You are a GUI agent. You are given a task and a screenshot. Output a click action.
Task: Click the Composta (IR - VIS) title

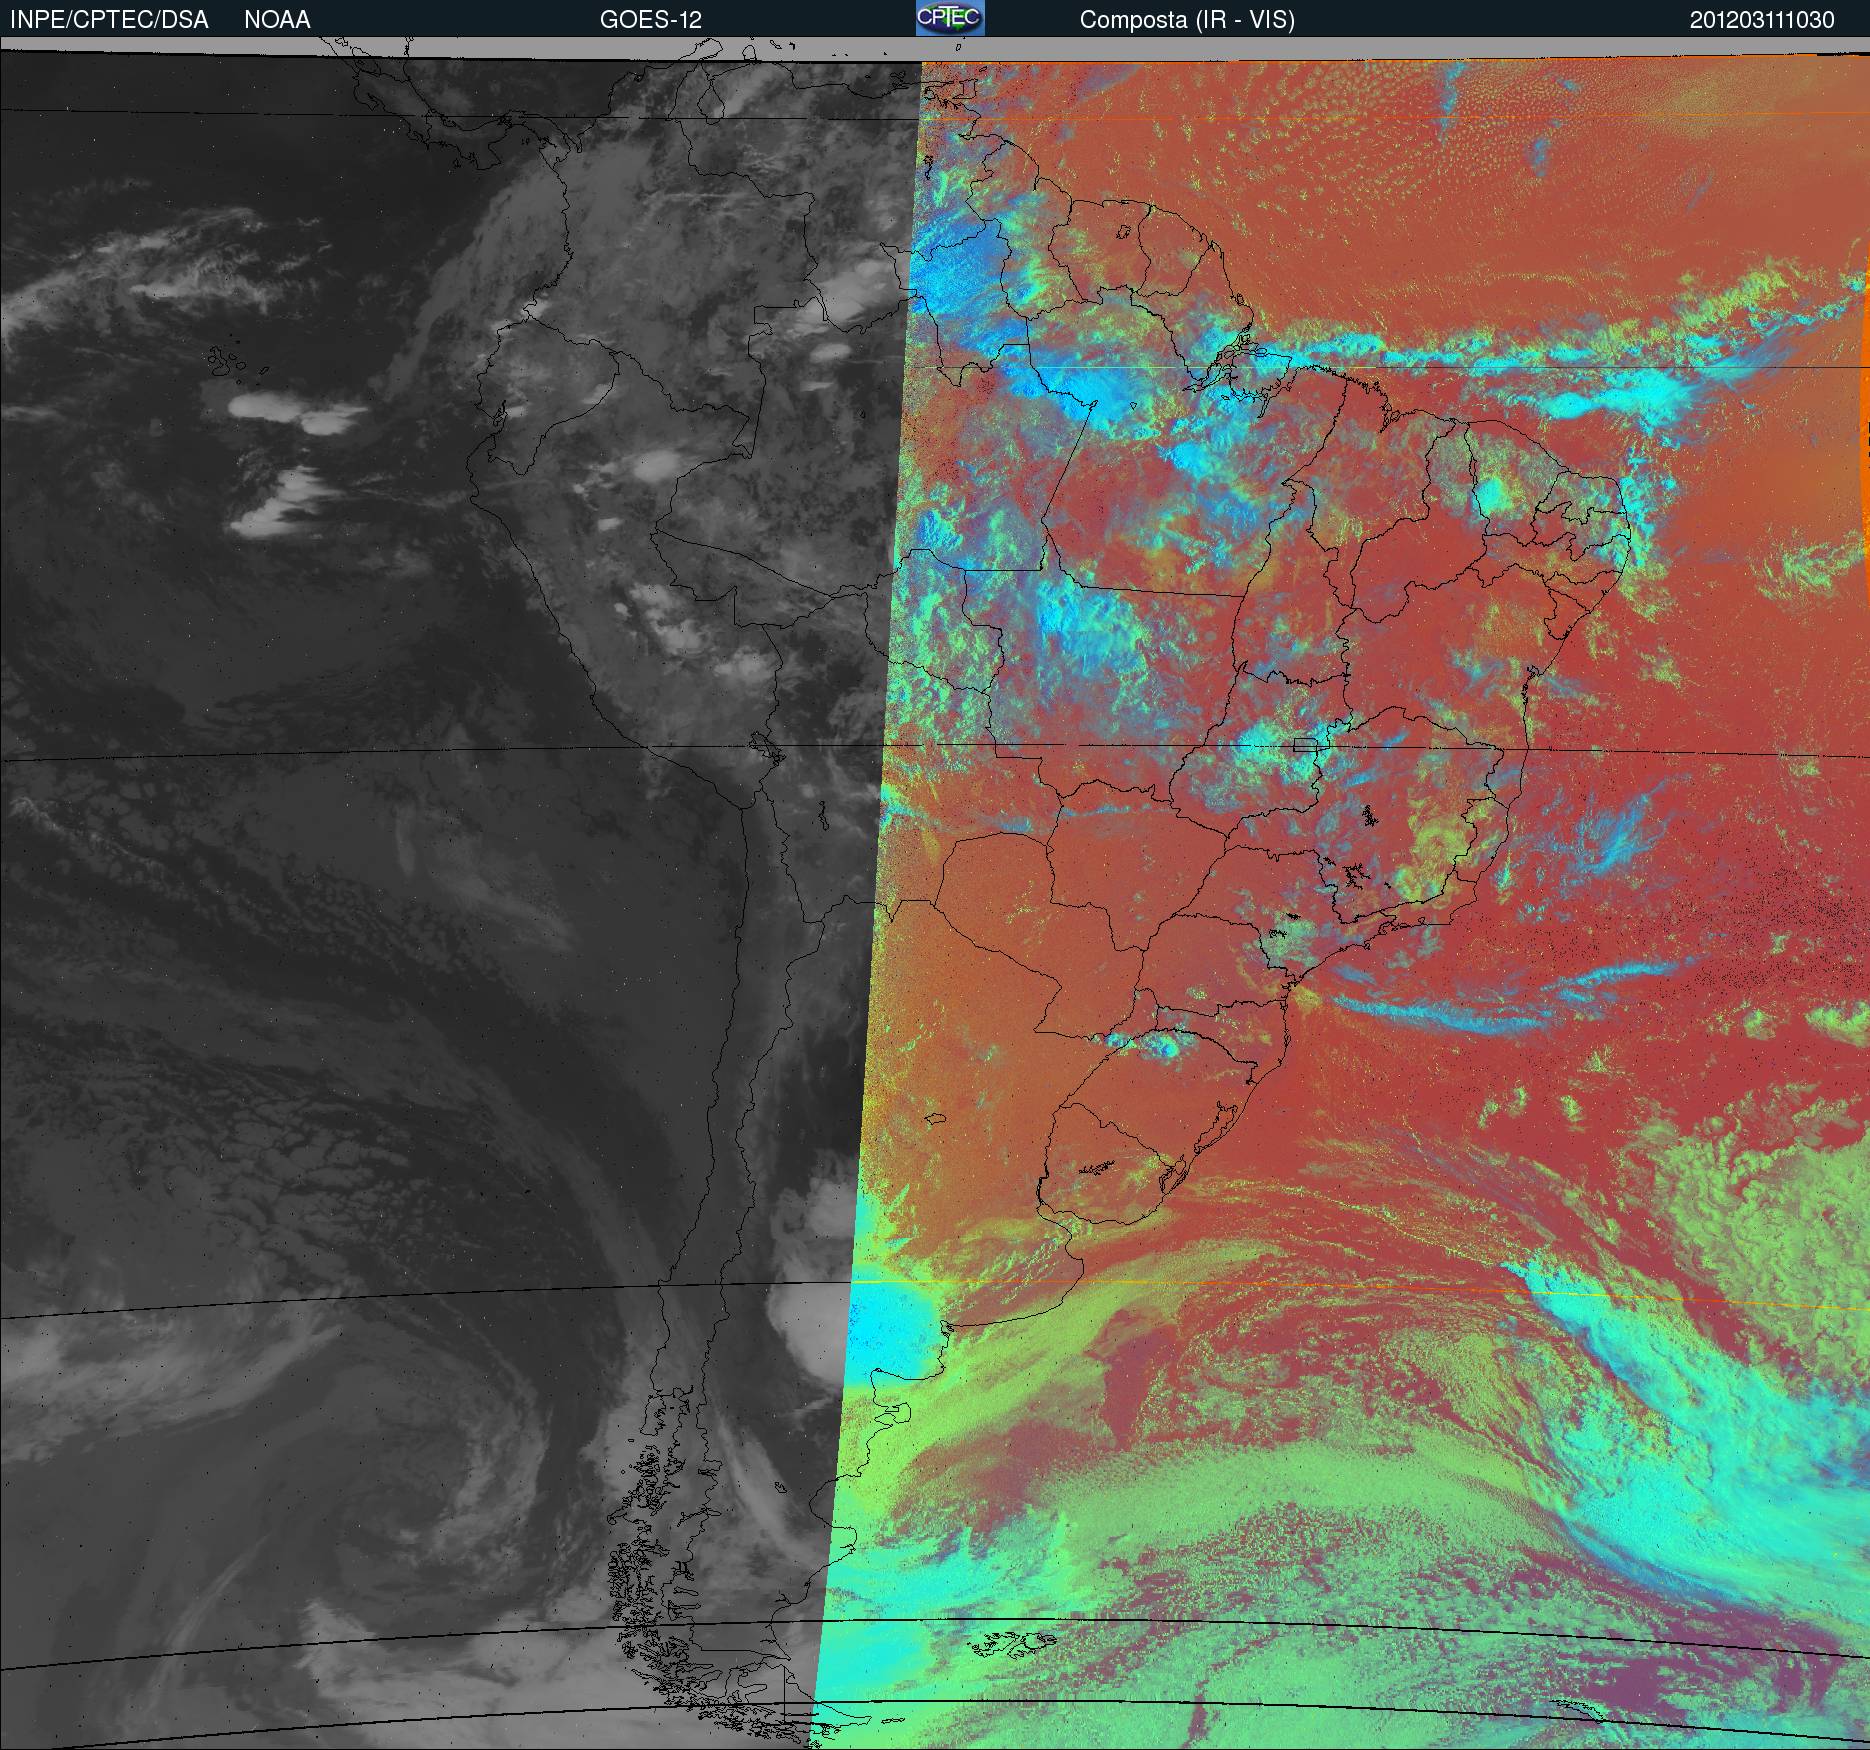1187,20
